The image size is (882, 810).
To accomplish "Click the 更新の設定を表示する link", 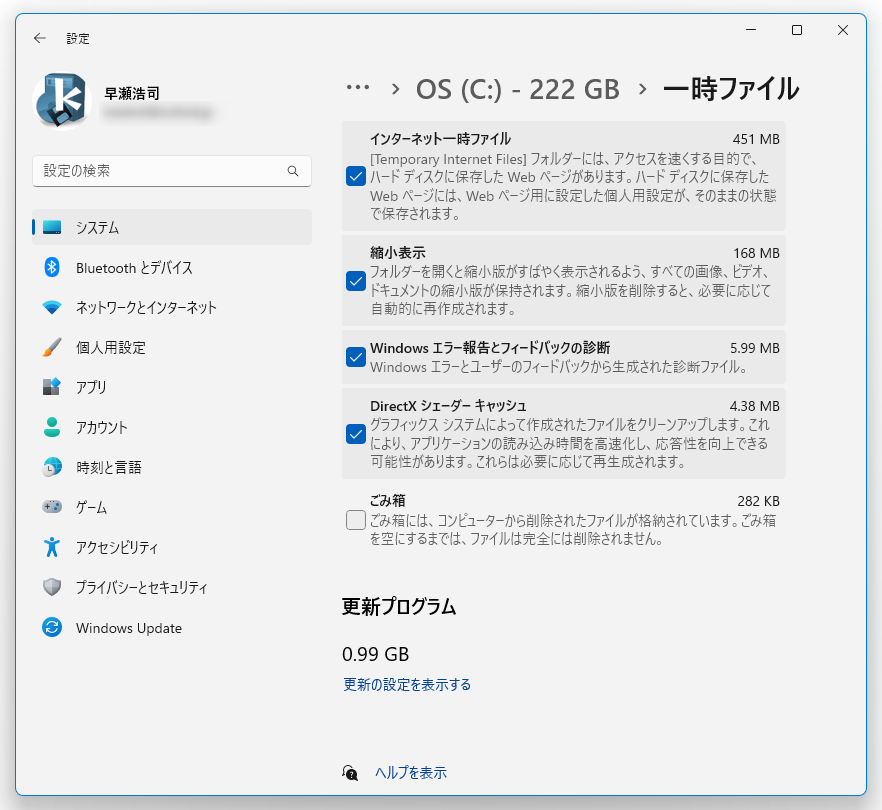I will click(407, 685).
